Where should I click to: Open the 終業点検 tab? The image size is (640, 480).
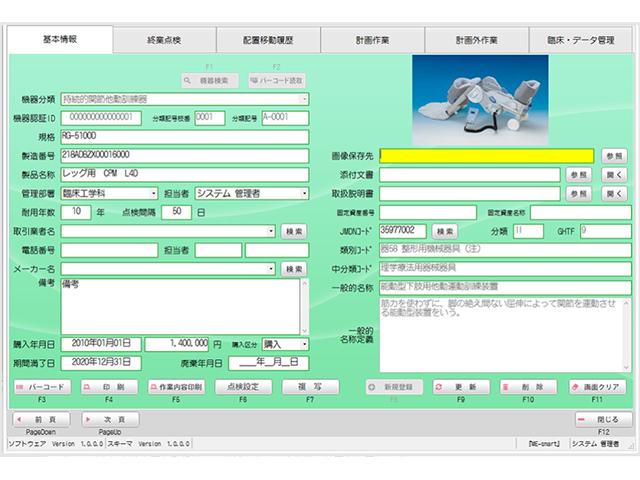[x=164, y=40]
